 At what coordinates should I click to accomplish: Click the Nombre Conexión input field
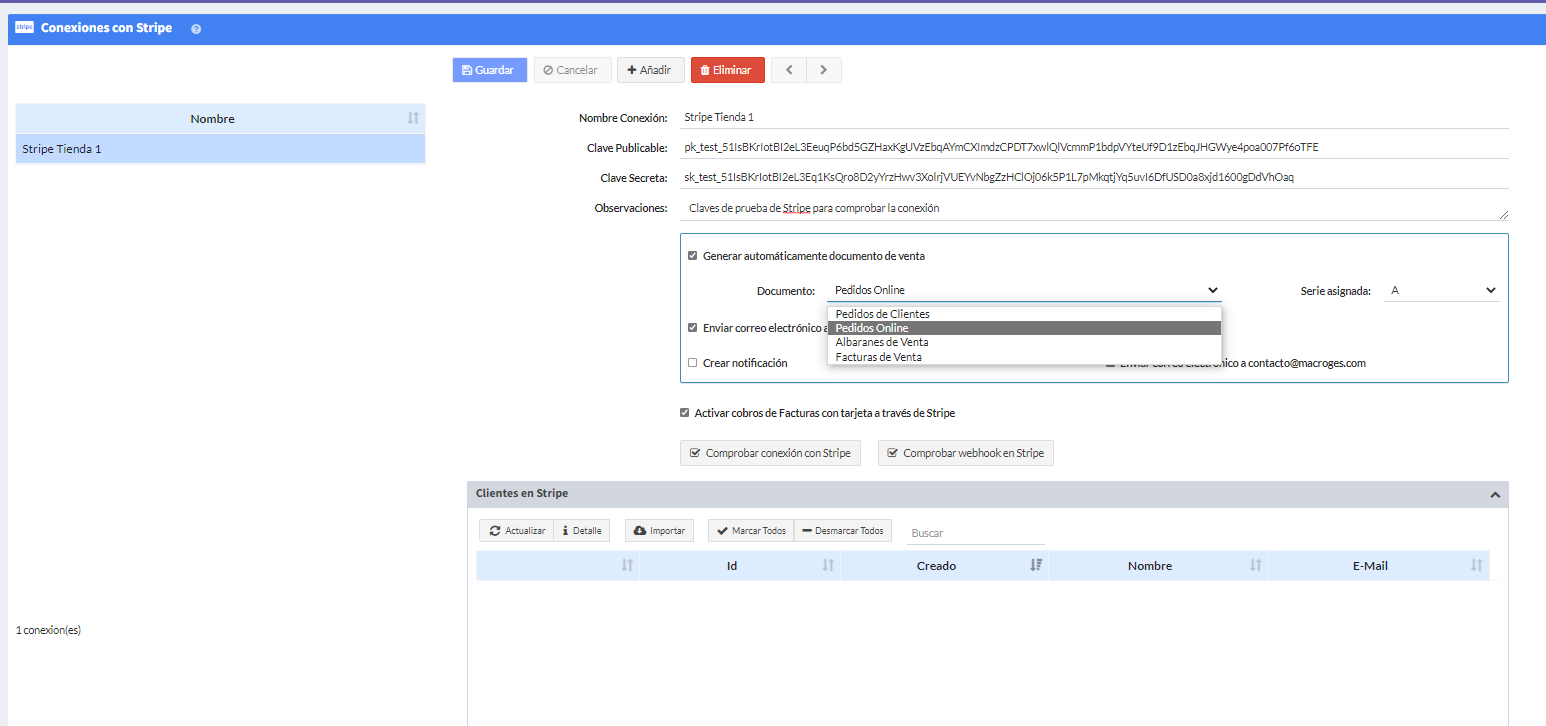click(1093, 117)
